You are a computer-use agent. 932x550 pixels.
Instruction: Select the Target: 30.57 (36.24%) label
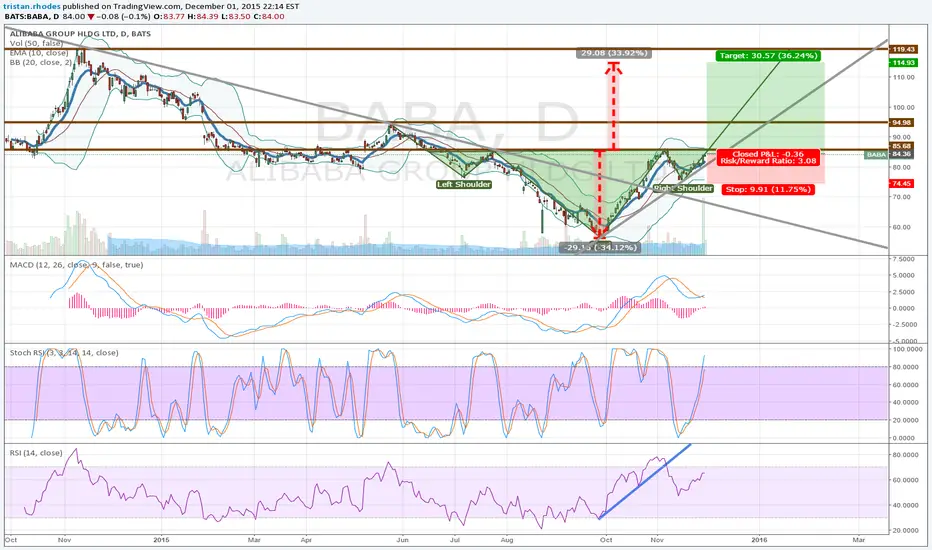click(x=769, y=56)
